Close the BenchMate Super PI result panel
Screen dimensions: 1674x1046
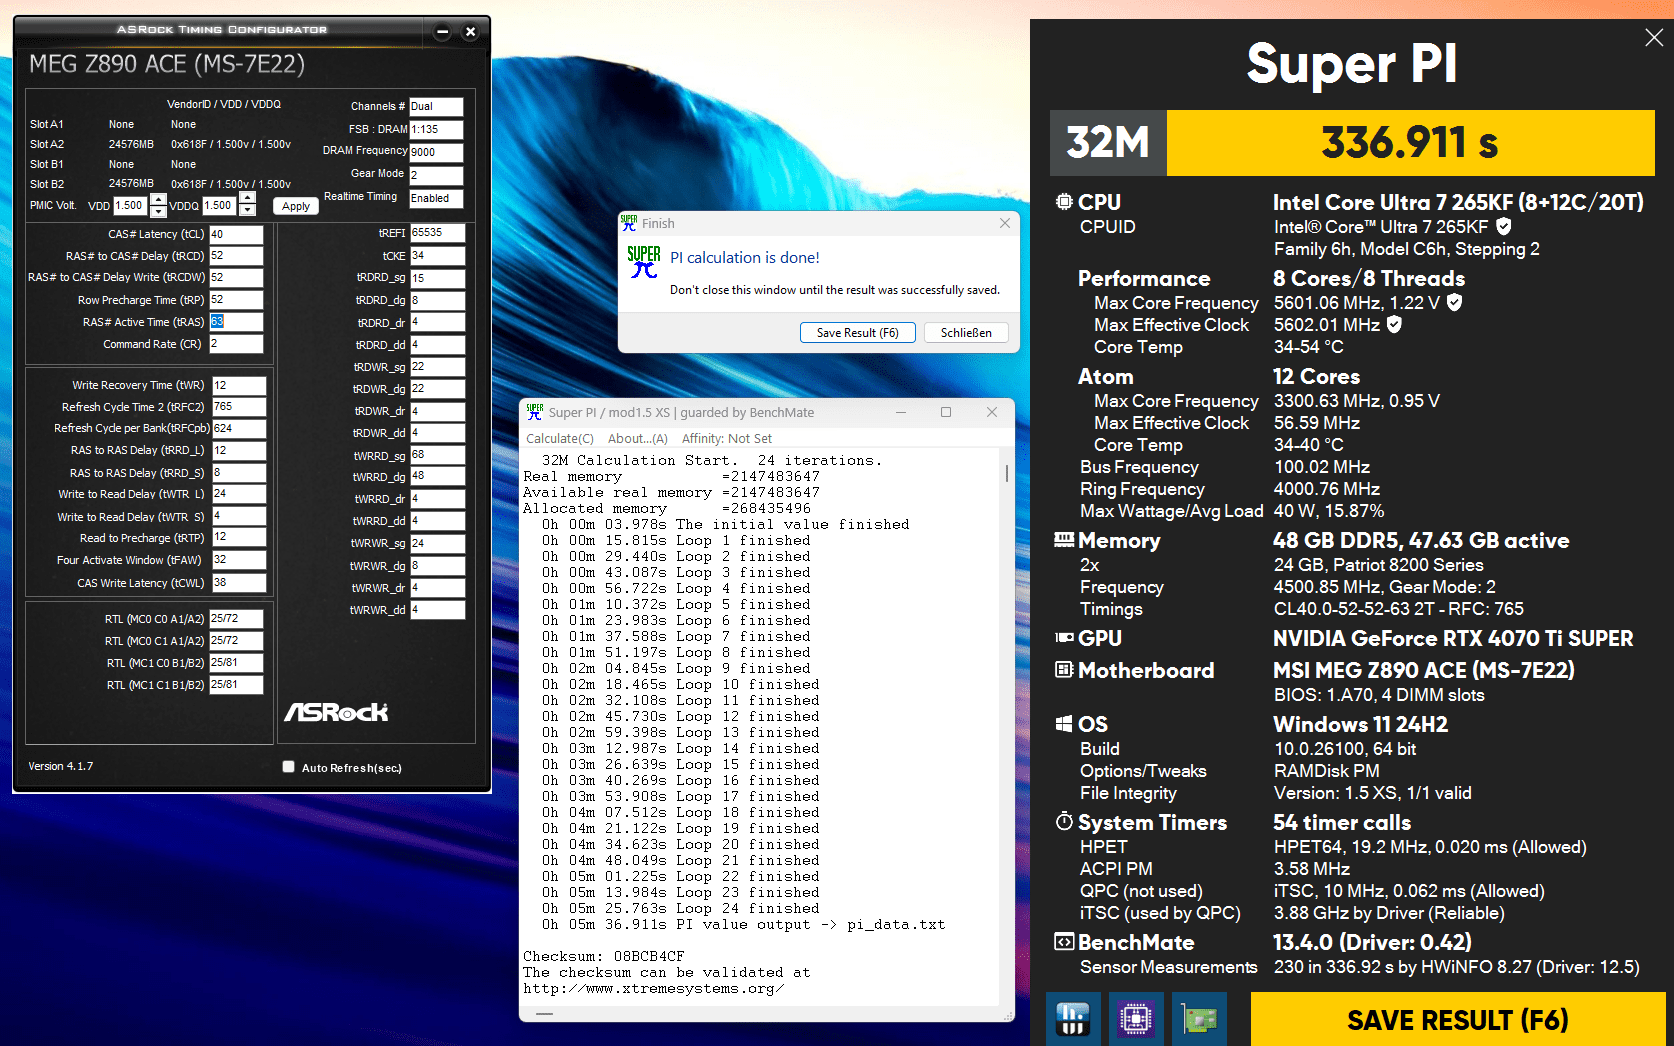tap(1654, 37)
